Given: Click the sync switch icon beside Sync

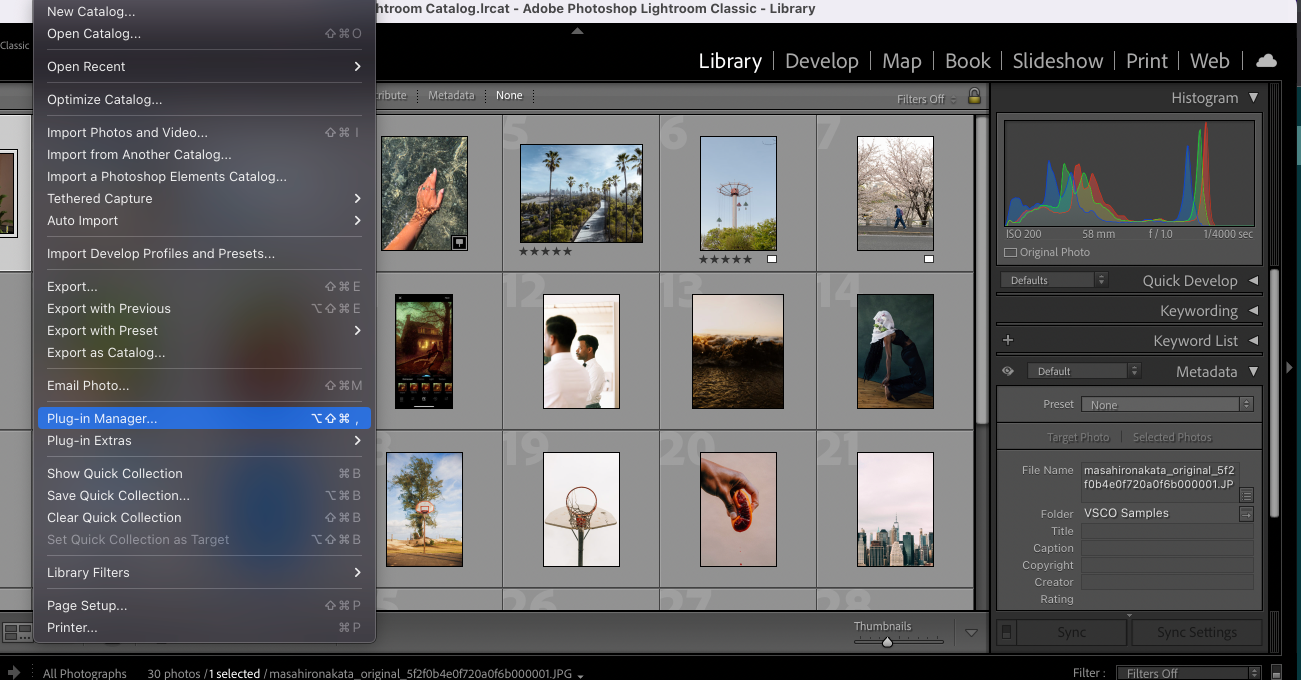Looking at the screenshot, I should coord(1008,632).
